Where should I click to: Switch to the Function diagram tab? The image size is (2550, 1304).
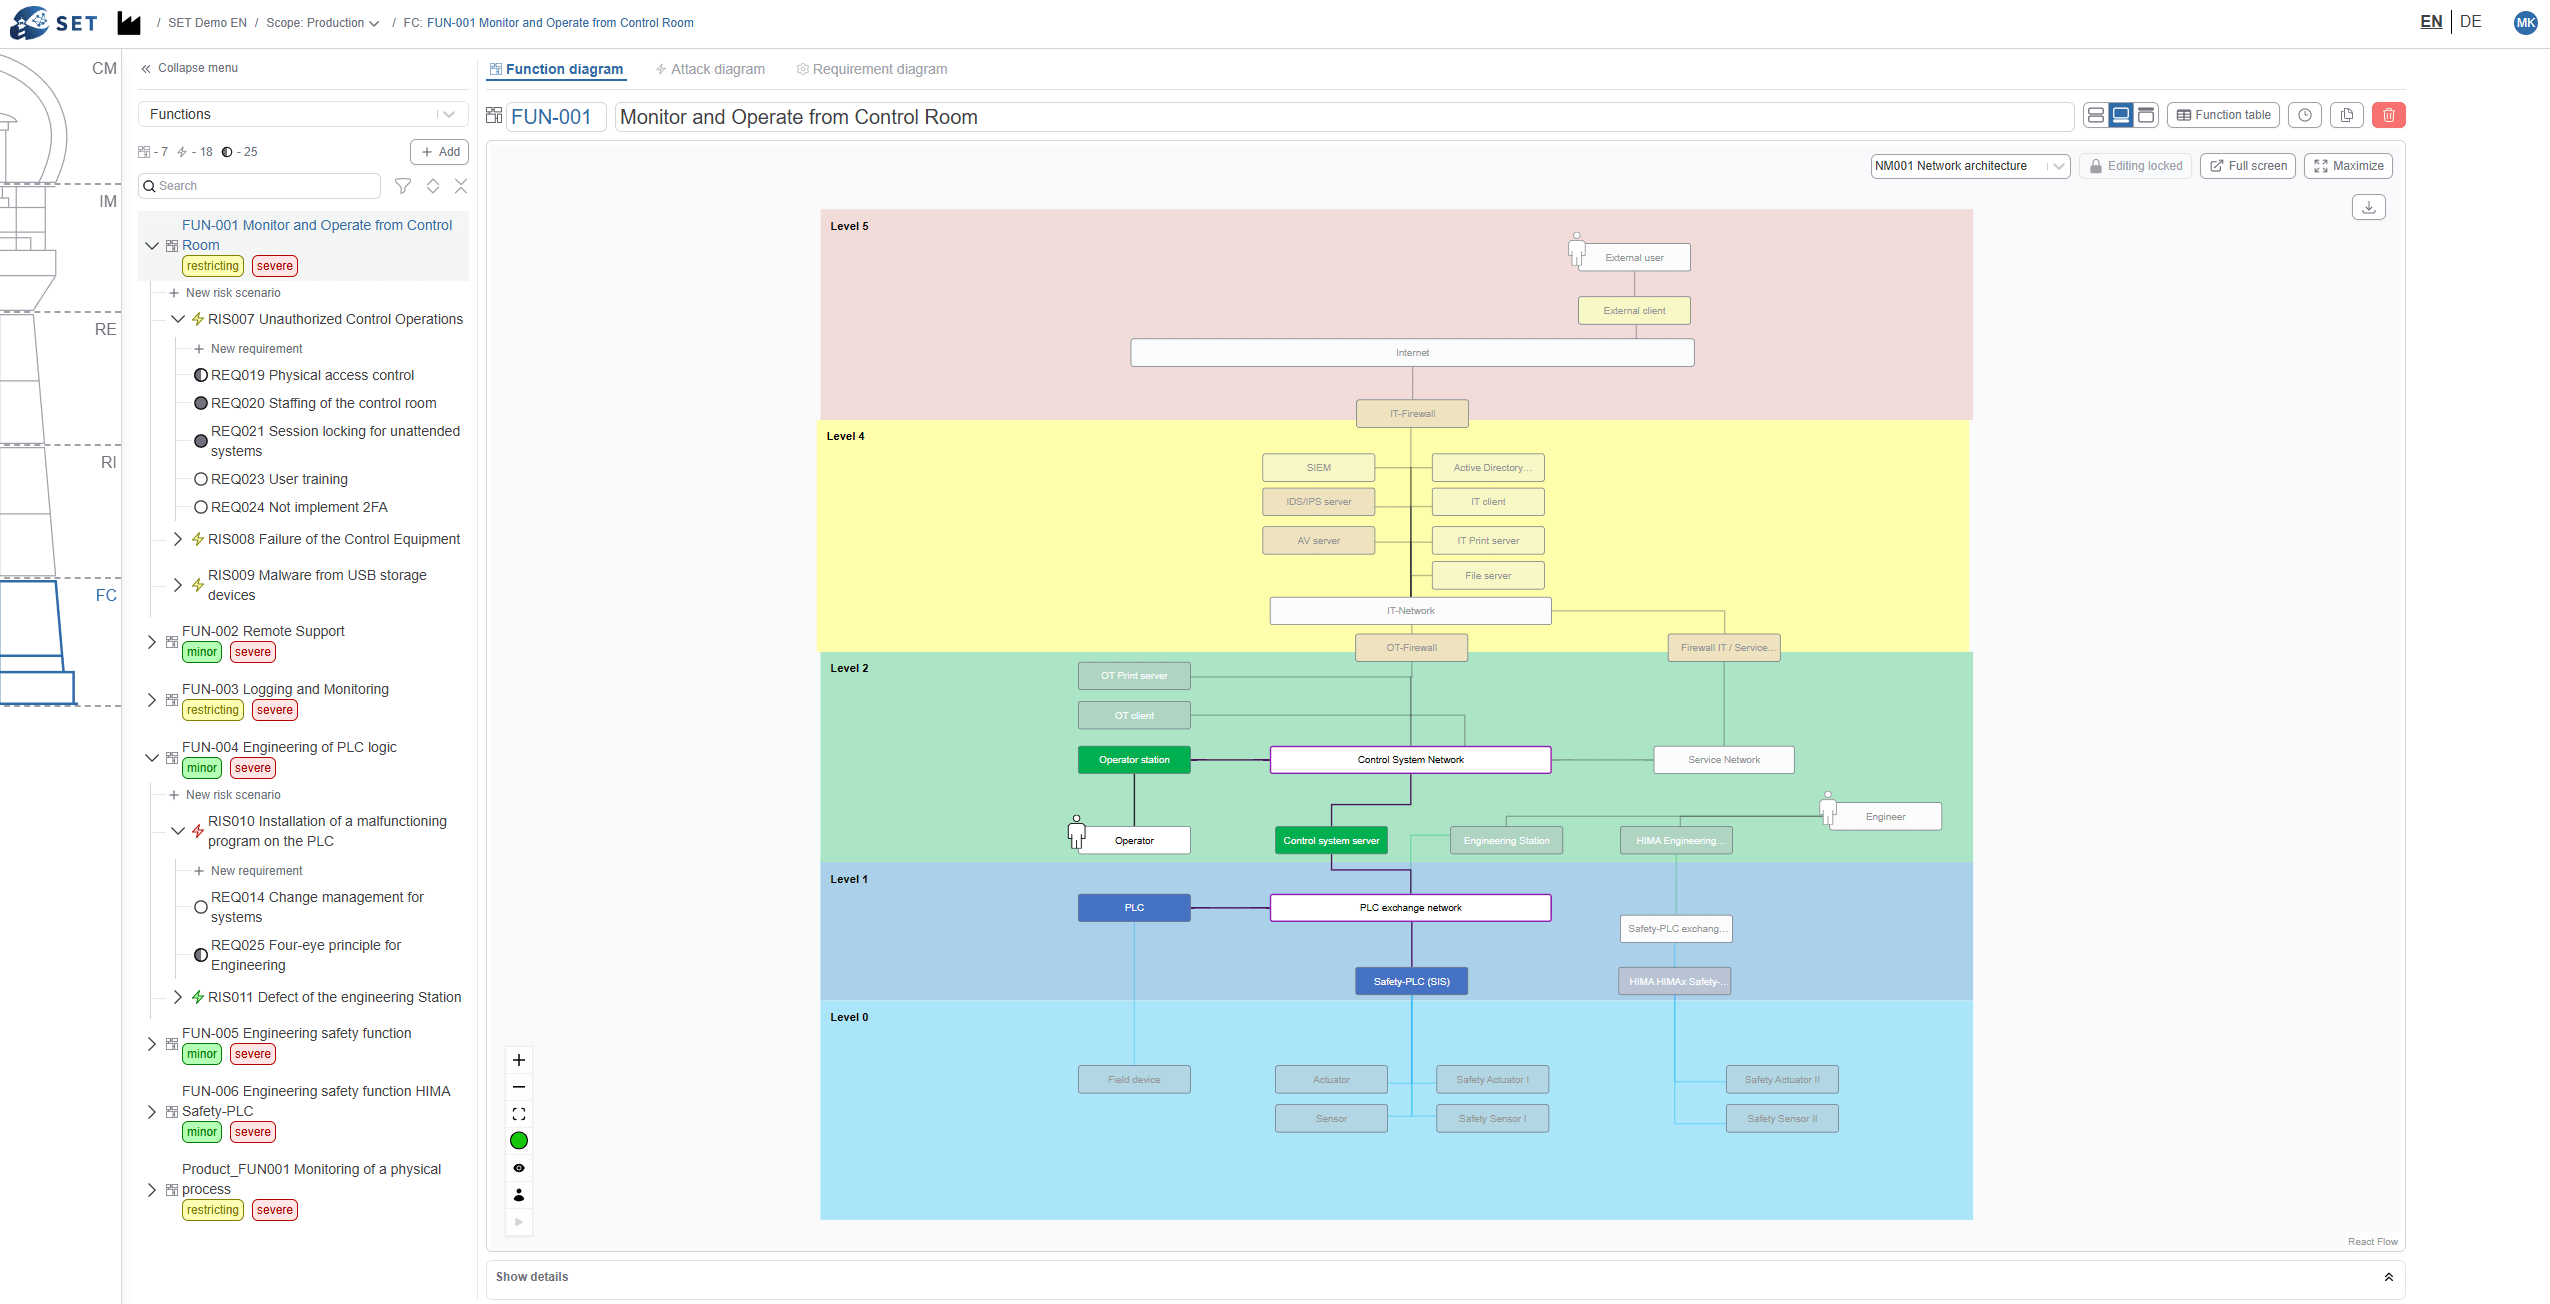[556, 69]
